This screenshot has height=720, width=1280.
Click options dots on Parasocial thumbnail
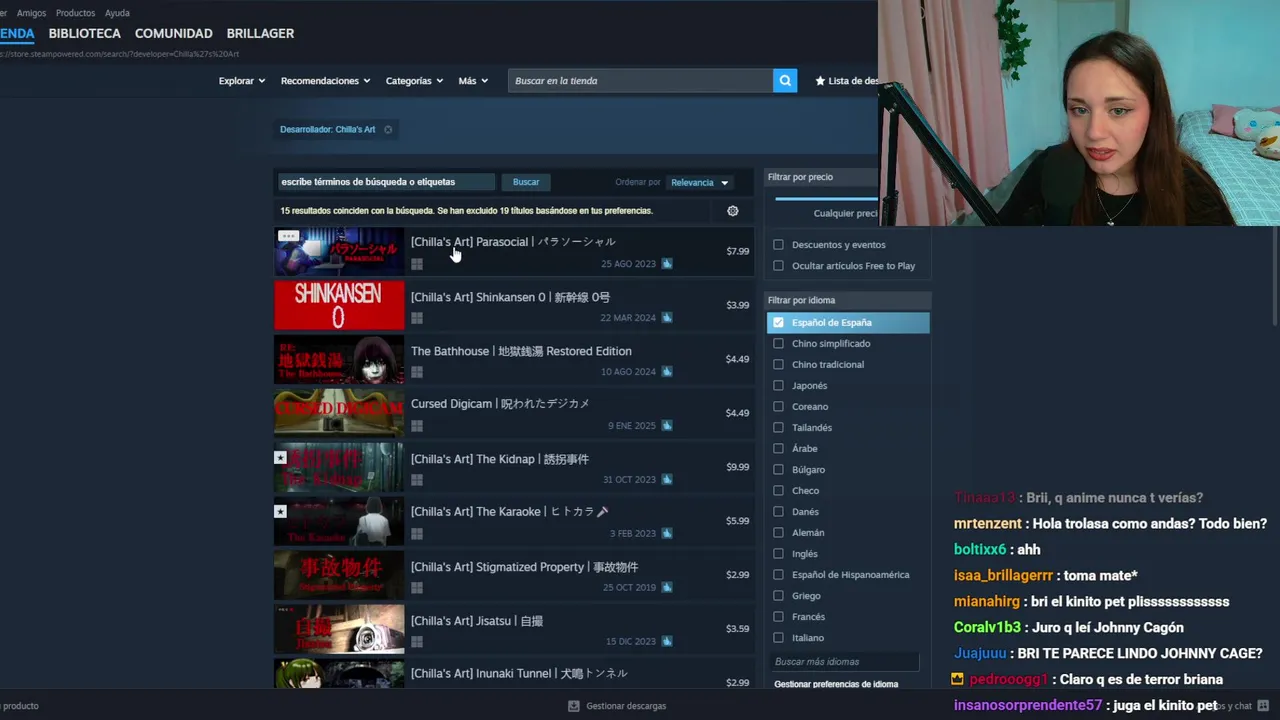tap(288, 236)
